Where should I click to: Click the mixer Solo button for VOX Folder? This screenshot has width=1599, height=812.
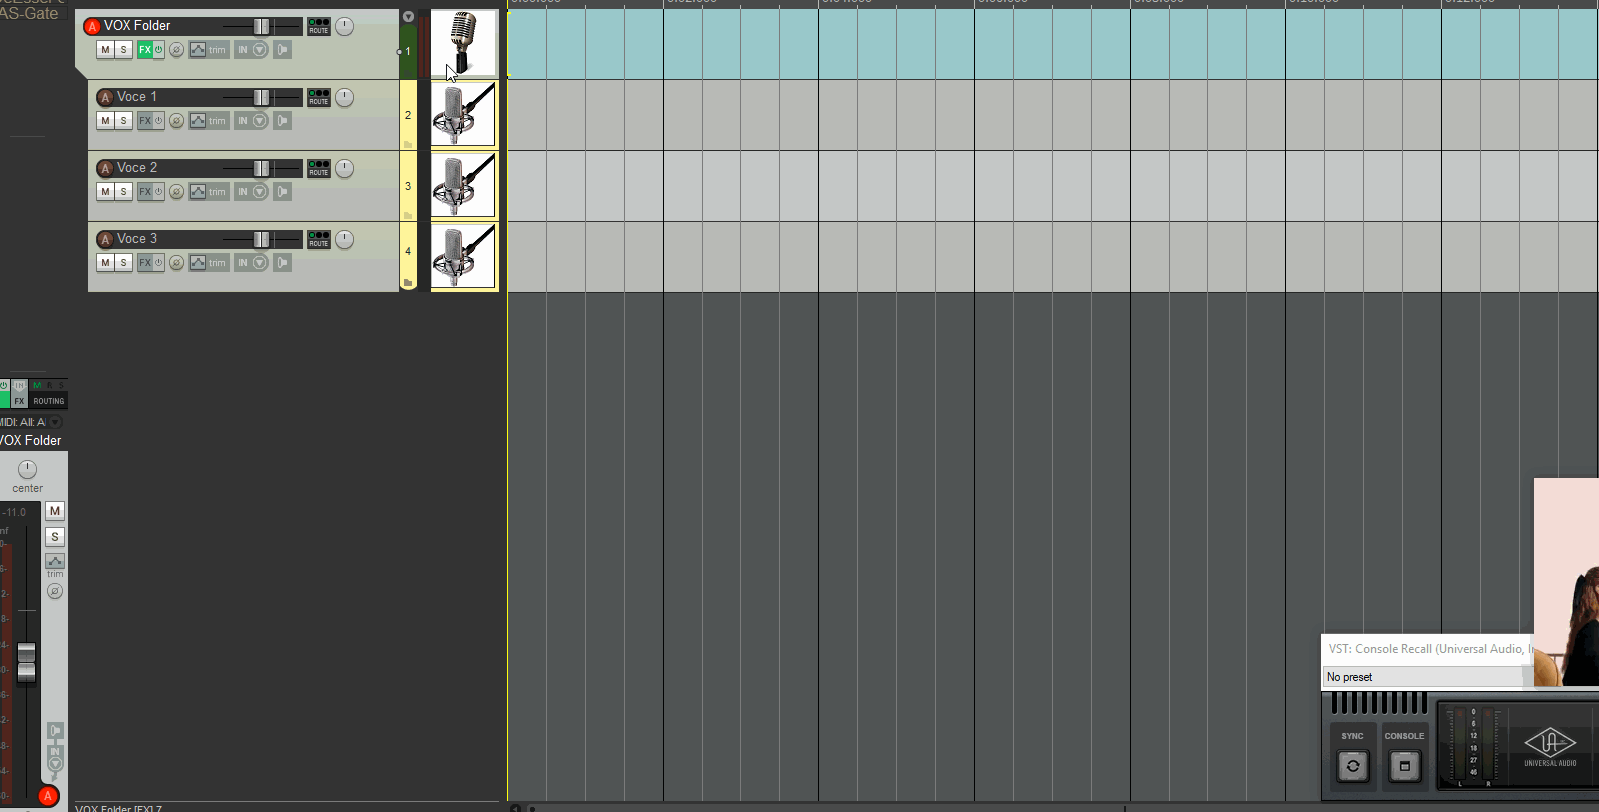[x=55, y=537]
